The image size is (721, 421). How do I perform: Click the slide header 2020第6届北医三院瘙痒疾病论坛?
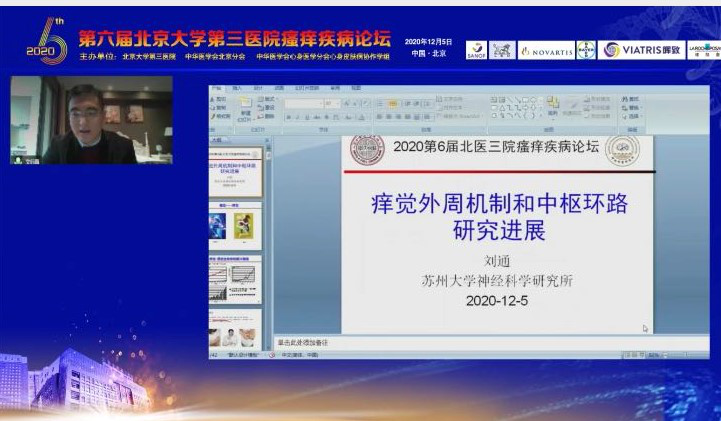(x=496, y=147)
